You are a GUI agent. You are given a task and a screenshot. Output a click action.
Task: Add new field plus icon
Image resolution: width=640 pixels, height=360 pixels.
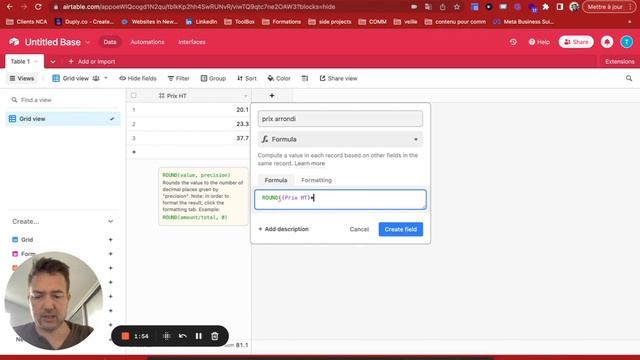tap(272, 96)
